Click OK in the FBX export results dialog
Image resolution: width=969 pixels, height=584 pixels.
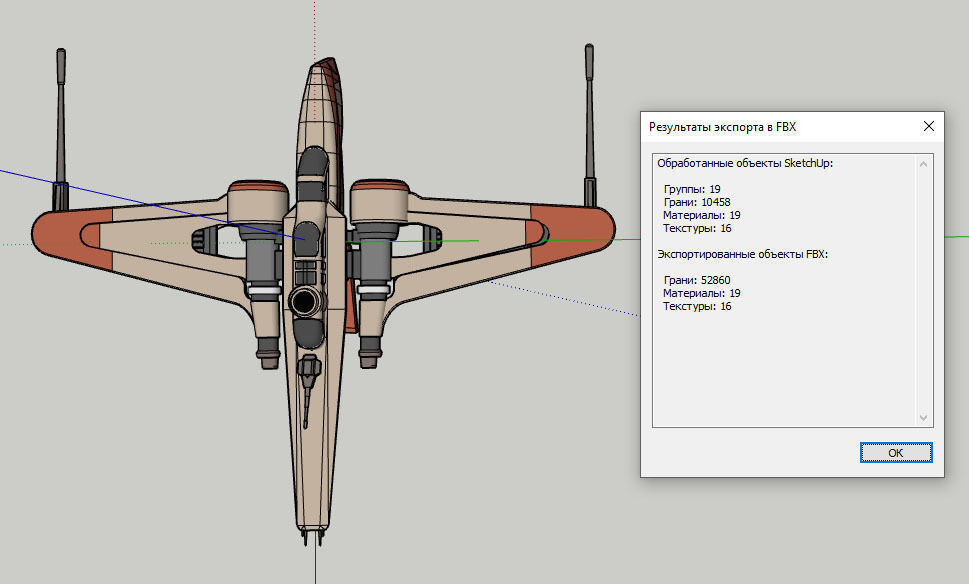point(895,452)
